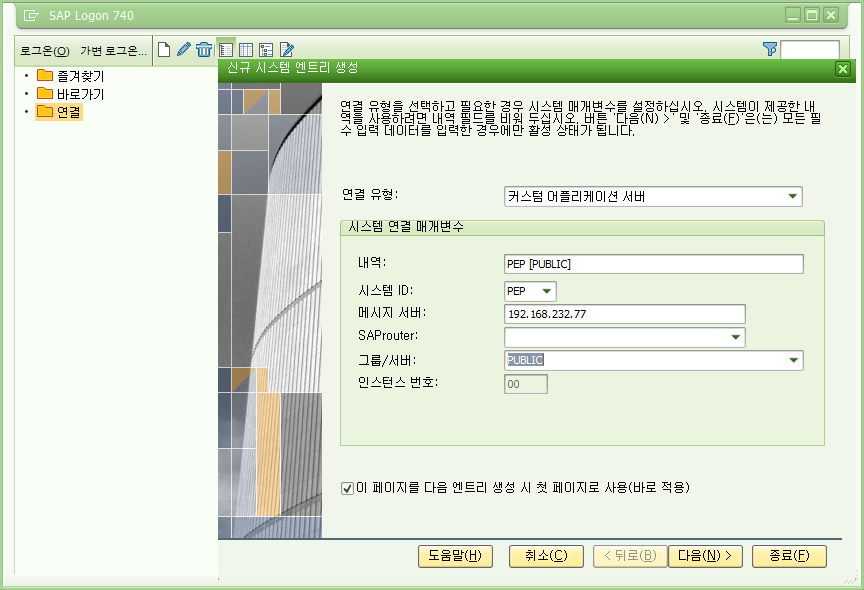The height and width of the screenshot is (590, 864).
Task: Close the 신규 시스템 엔트리 생성 dialog
Action: point(842,69)
